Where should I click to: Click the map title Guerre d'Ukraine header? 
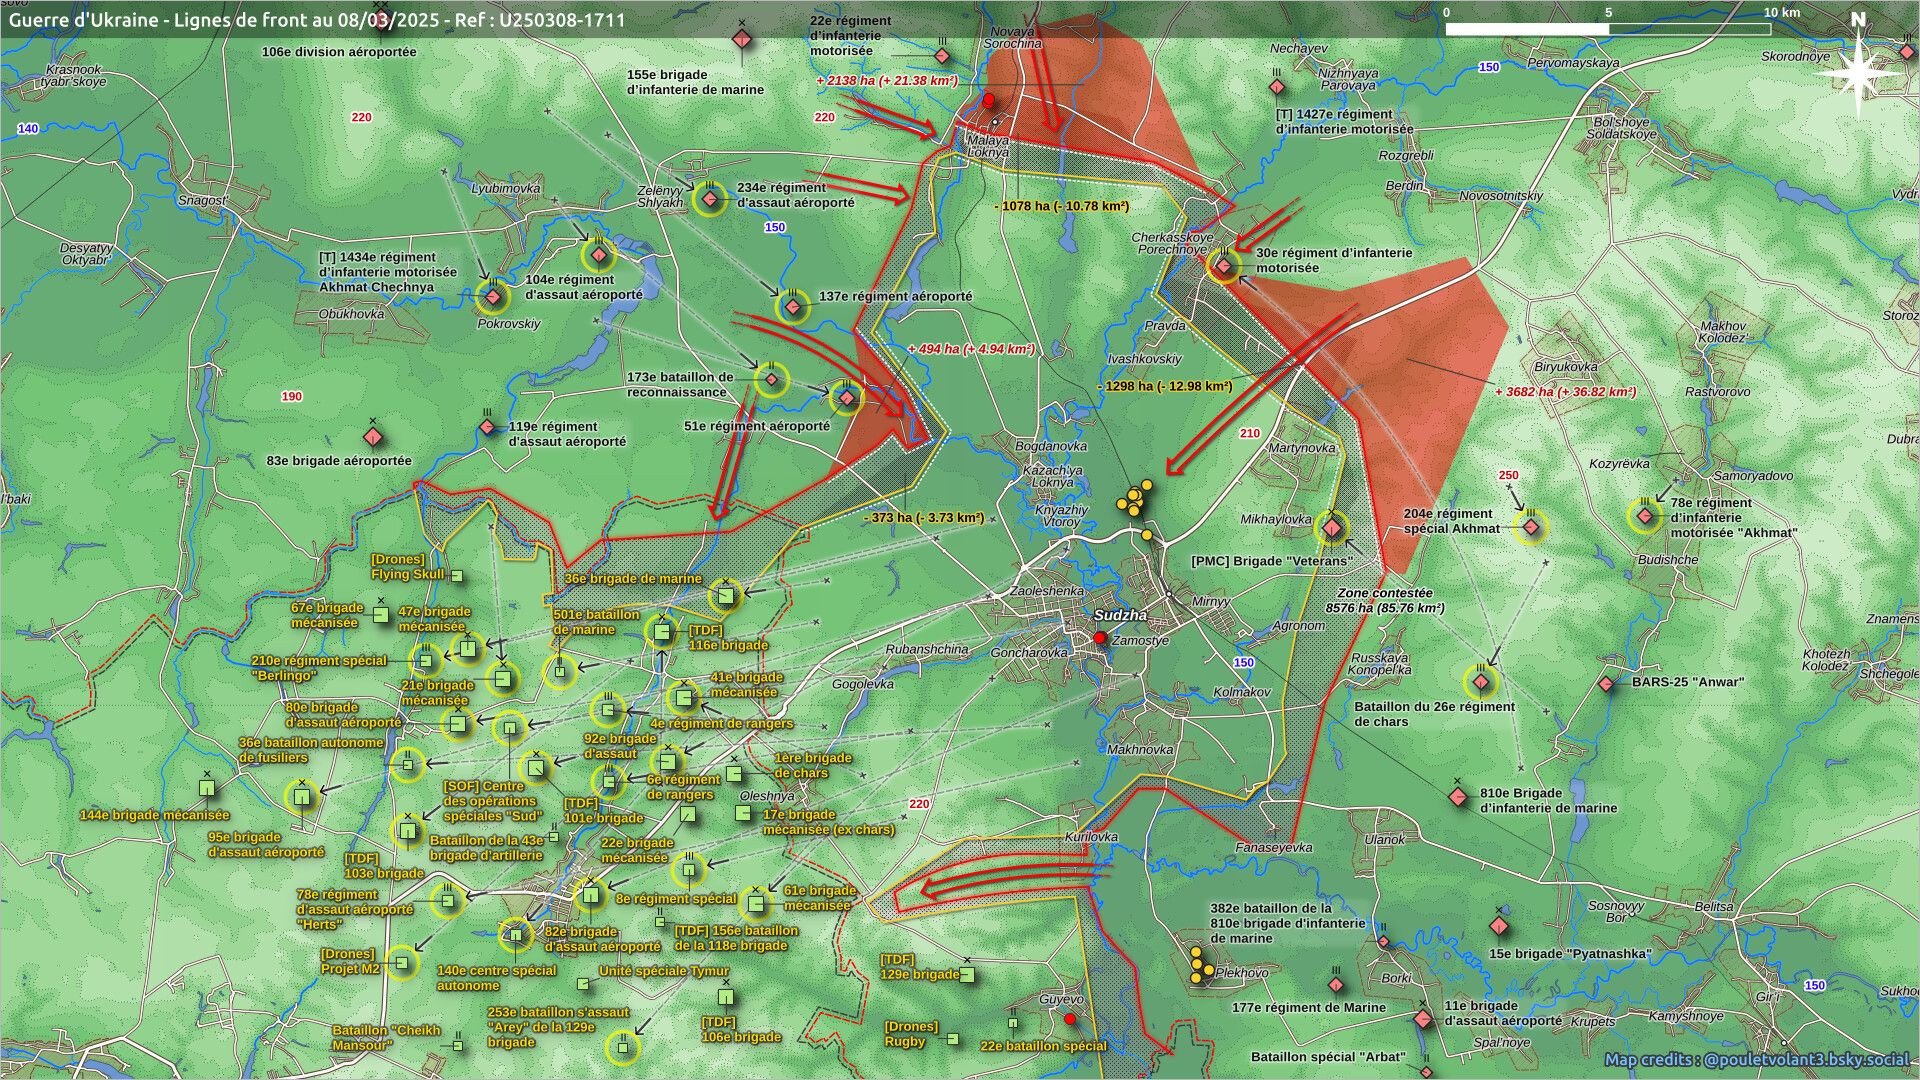click(317, 19)
